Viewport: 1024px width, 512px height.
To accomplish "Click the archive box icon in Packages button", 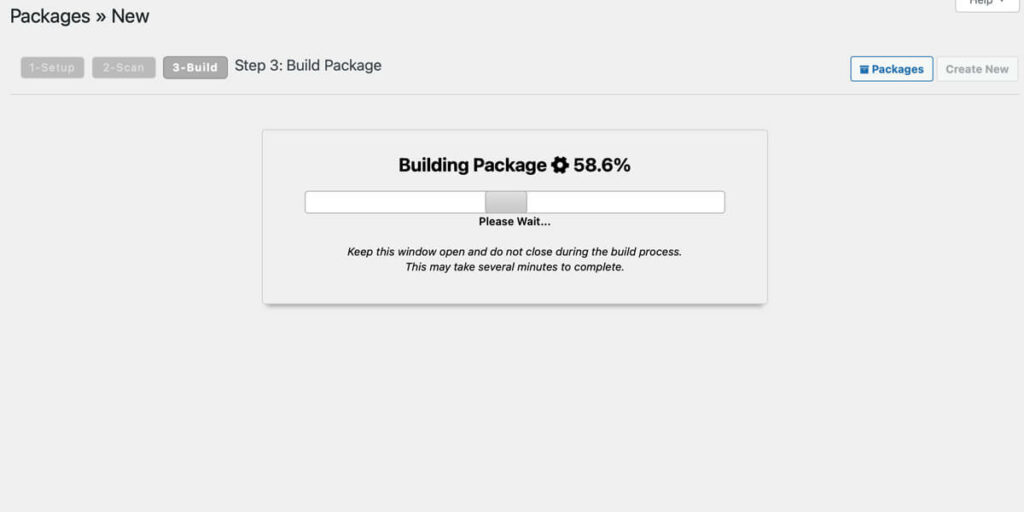I will pyautogui.click(x=864, y=69).
